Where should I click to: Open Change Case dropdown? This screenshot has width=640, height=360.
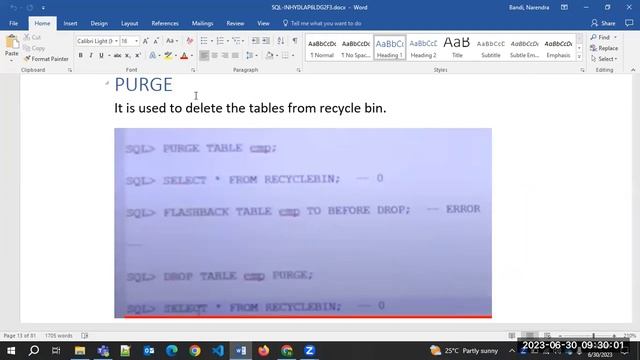(x=171, y=41)
